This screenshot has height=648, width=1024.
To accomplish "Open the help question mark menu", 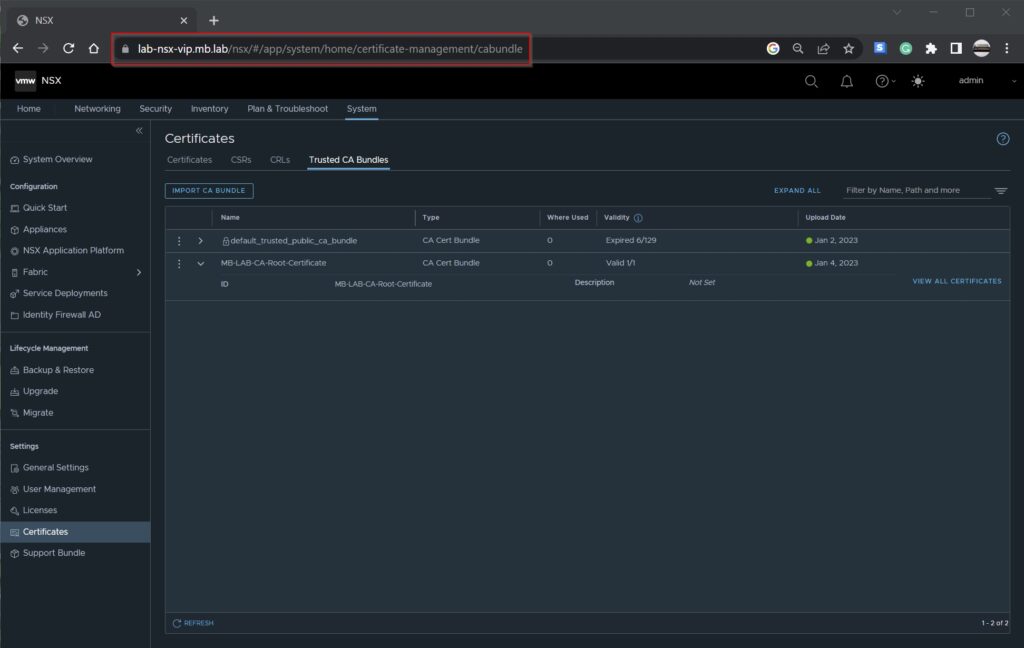I will click(x=882, y=81).
